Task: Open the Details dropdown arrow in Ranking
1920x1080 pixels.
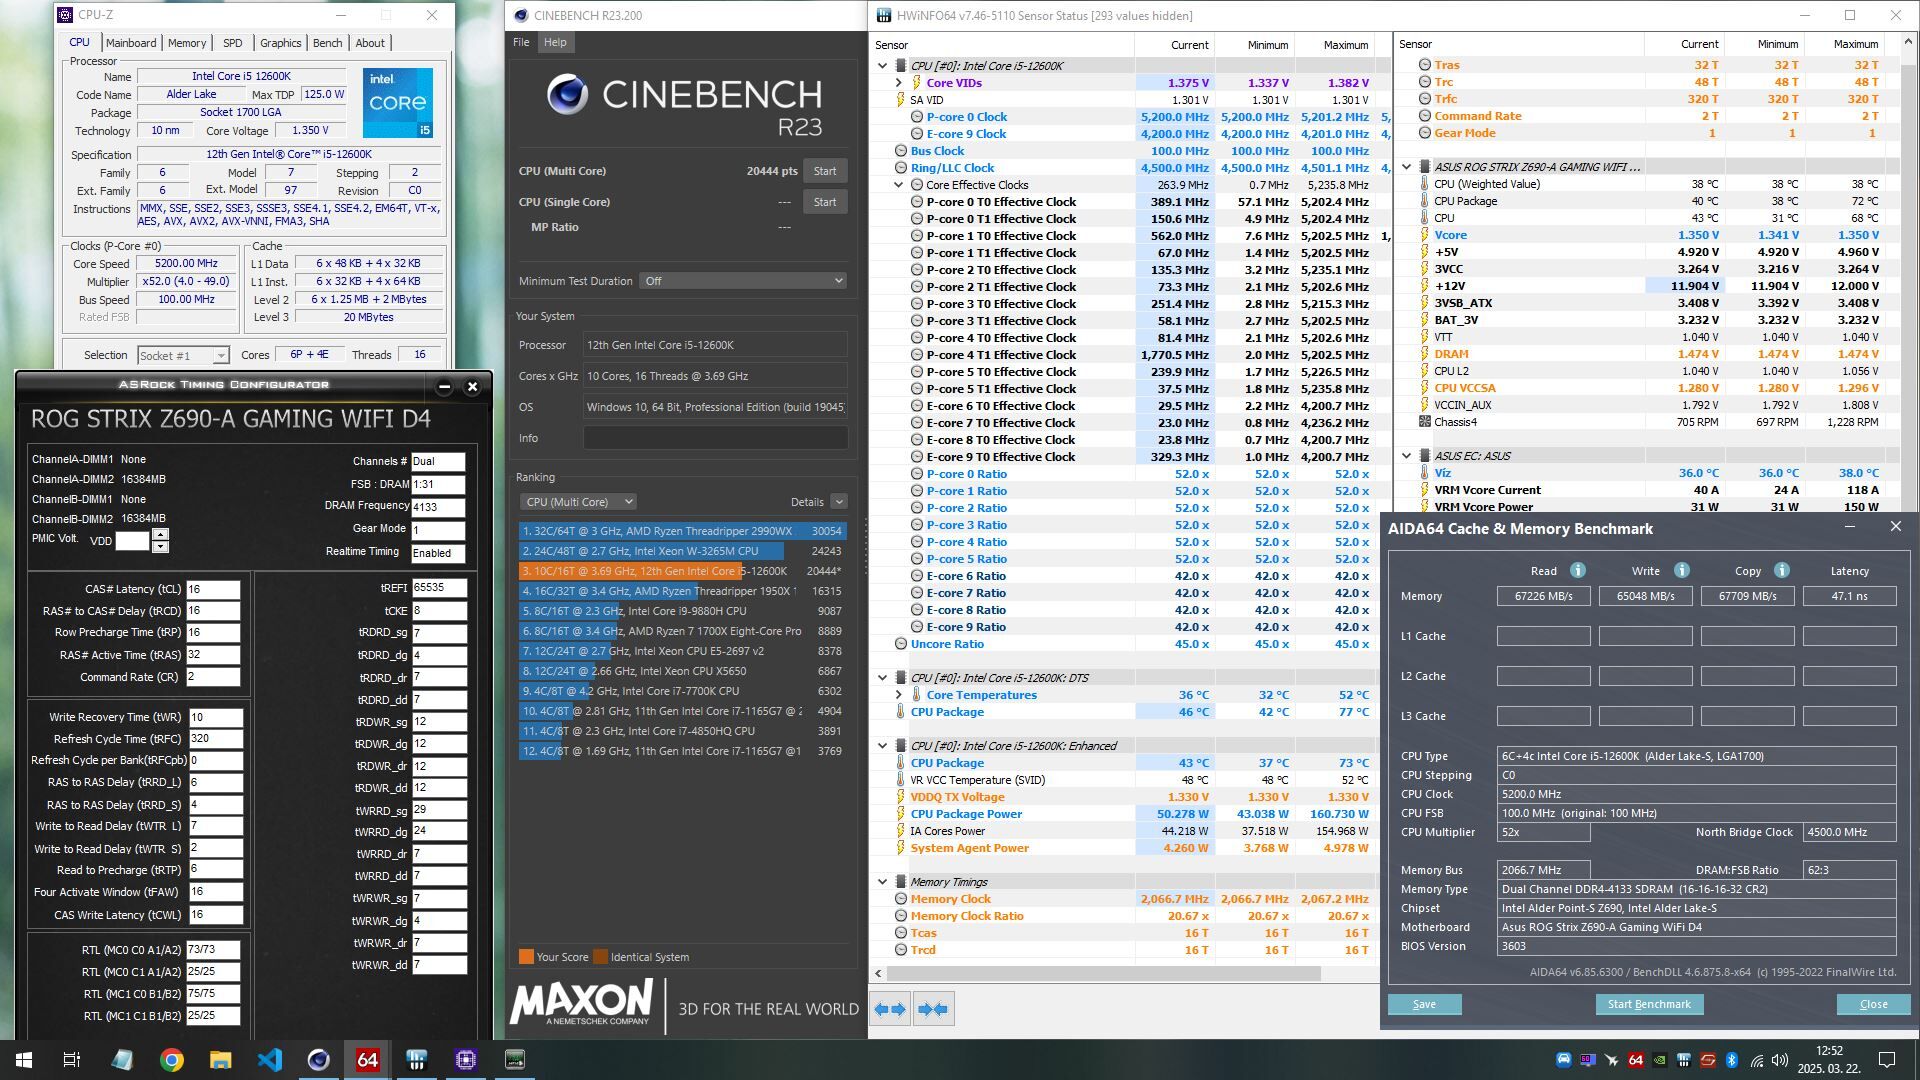Action: (x=839, y=502)
